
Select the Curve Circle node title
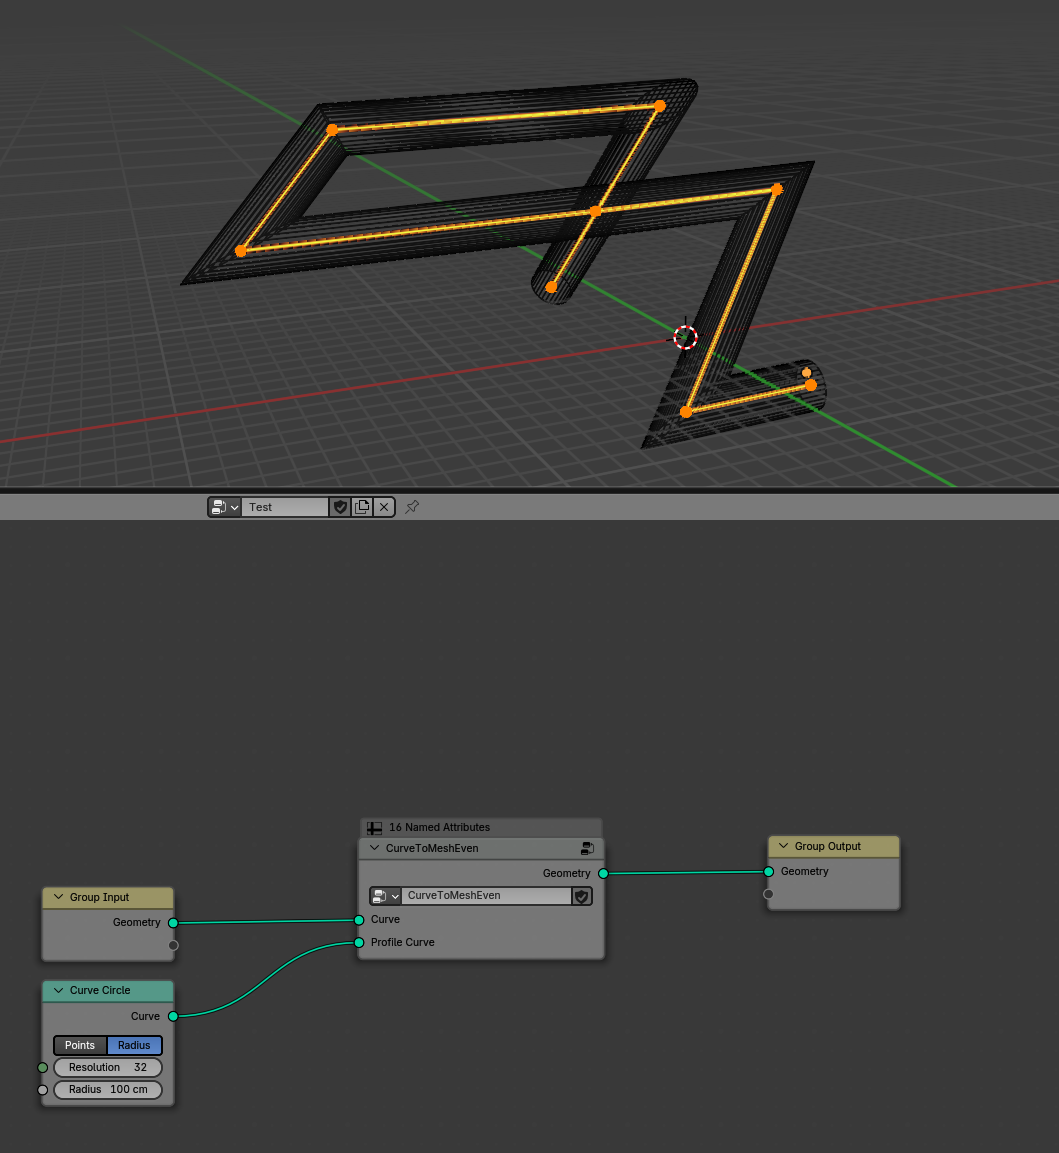[100, 990]
